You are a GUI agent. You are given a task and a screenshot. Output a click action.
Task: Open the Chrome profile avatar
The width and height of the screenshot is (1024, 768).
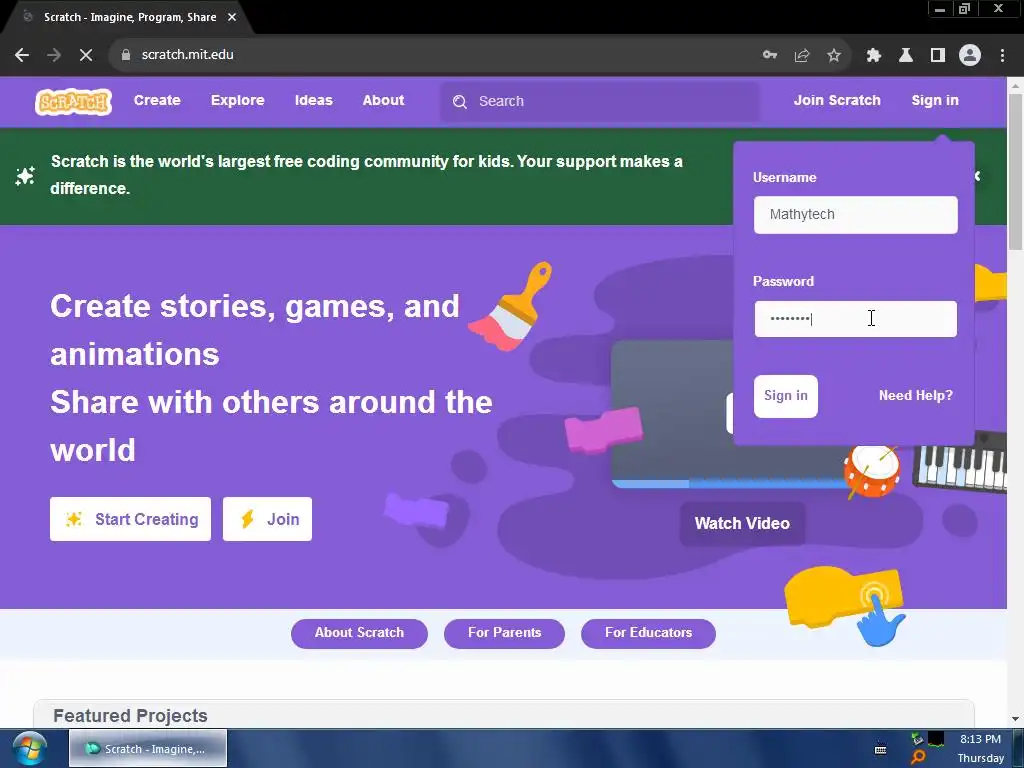click(x=970, y=55)
